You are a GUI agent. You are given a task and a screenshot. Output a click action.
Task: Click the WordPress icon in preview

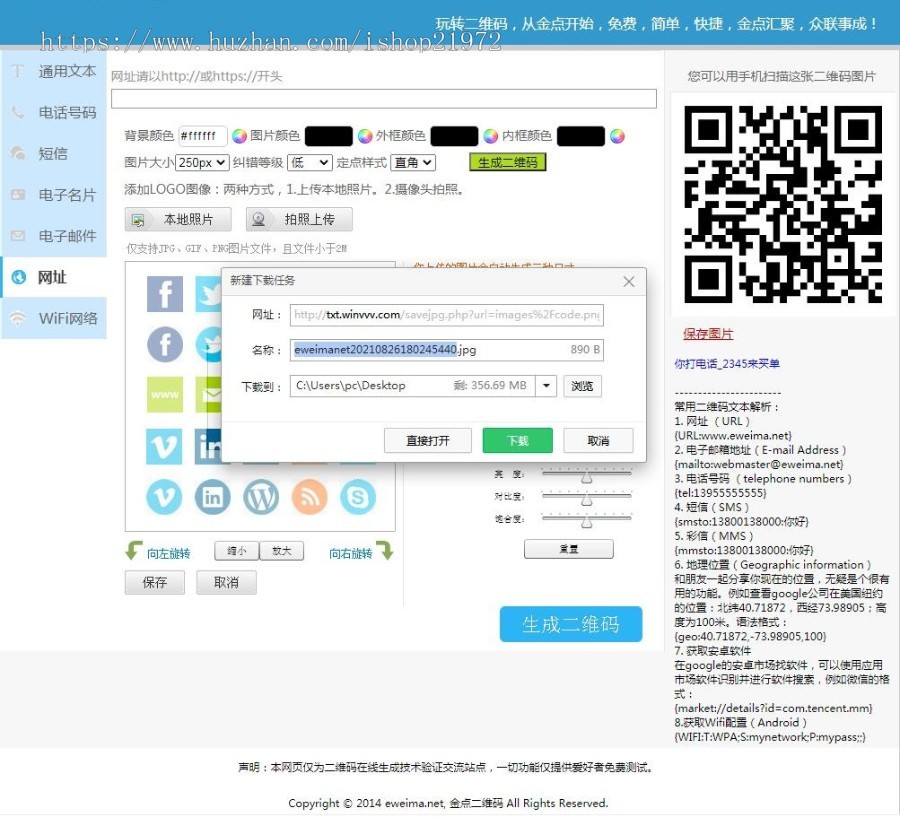[x=261, y=497]
